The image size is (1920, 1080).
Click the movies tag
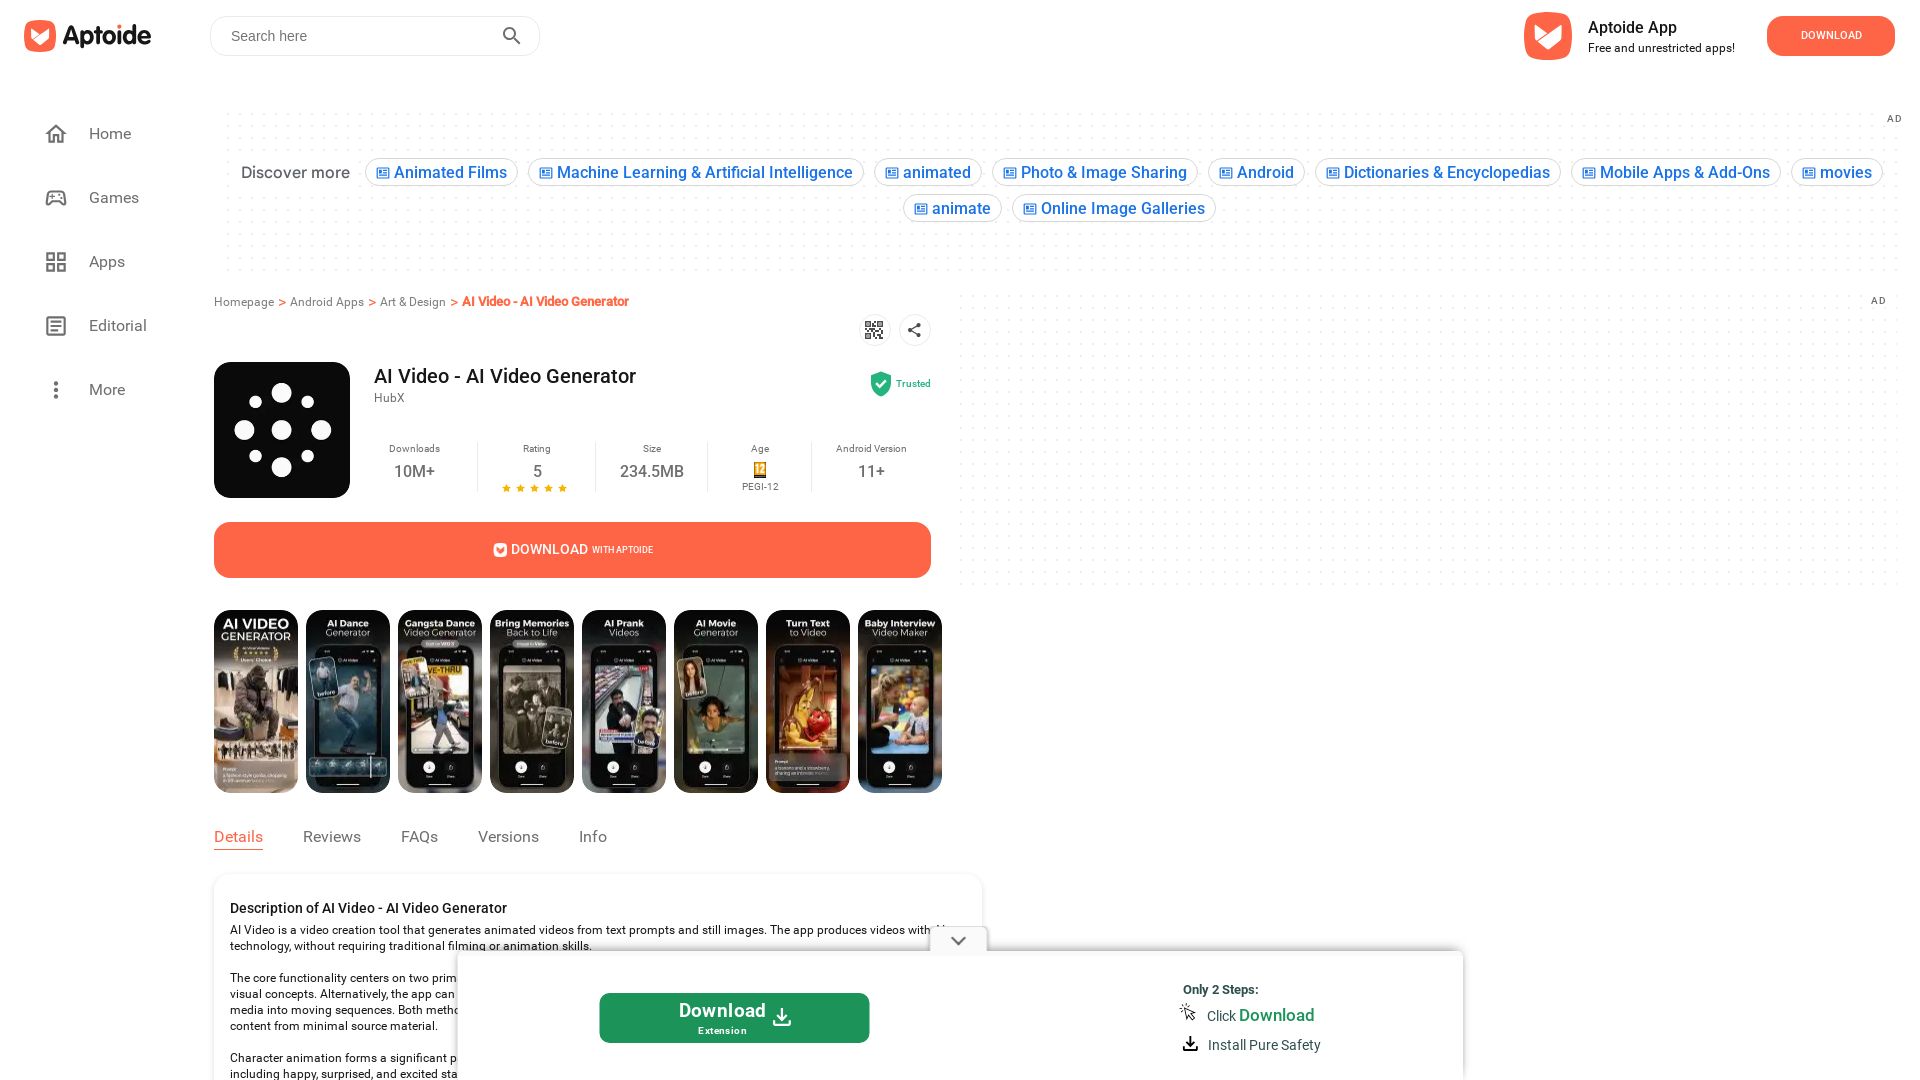tap(1837, 173)
